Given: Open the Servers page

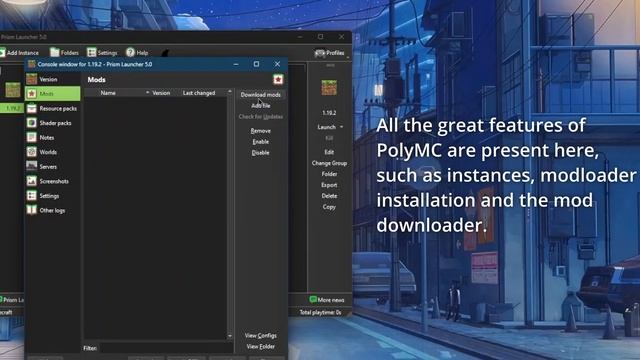Looking at the screenshot, I should tap(53, 167).
